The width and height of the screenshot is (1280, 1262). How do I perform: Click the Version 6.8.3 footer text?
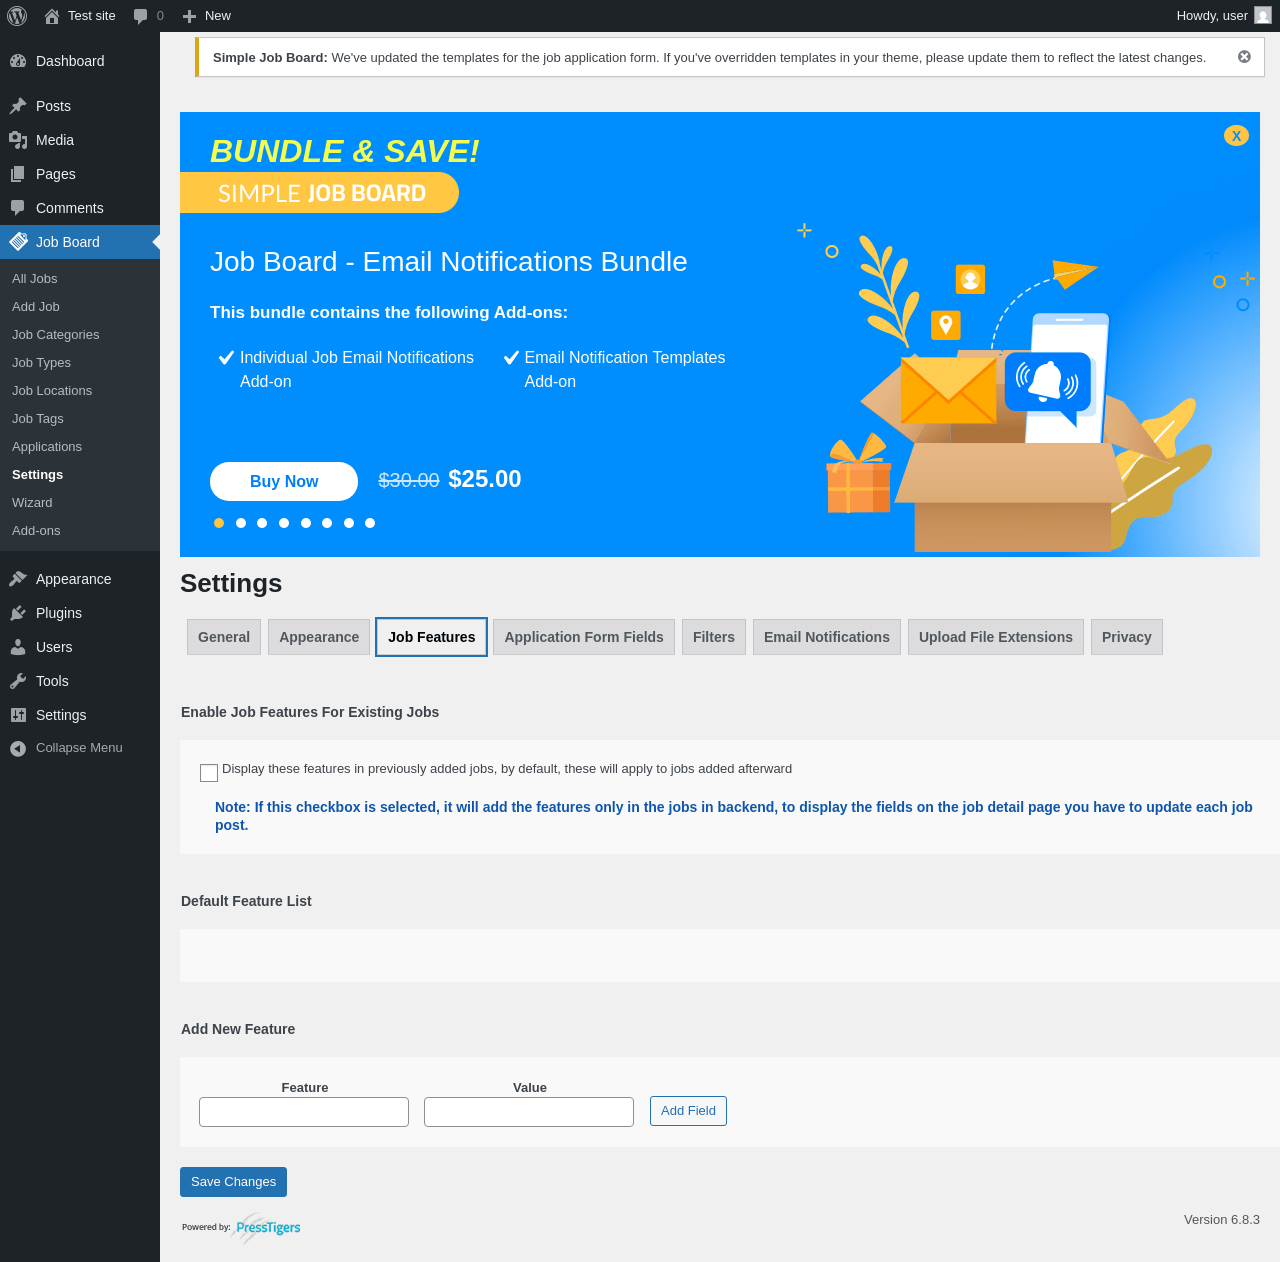pyautogui.click(x=1222, y=1220)
